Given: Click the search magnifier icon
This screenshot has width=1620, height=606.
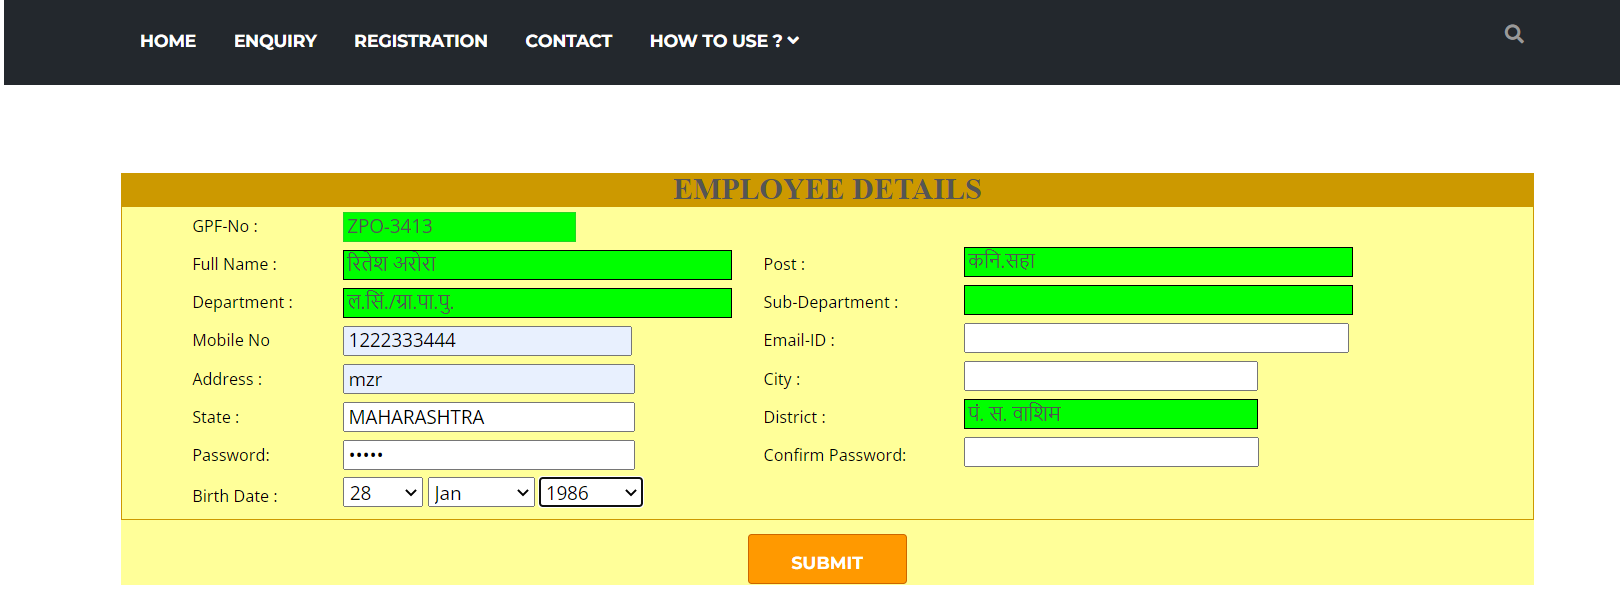Looking at the screenshot, I should point(1514,34).
